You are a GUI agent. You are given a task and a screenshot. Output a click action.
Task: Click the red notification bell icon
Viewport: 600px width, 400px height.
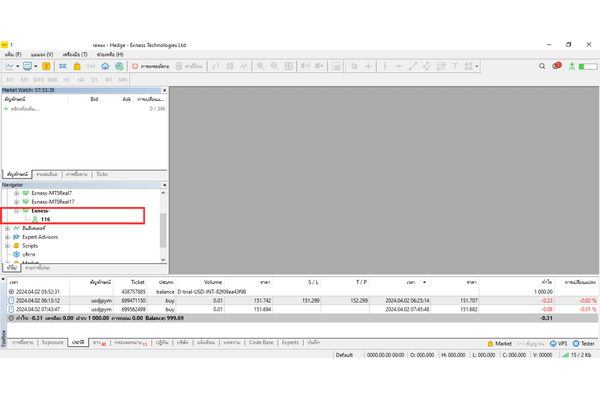(x=557, y=65)
